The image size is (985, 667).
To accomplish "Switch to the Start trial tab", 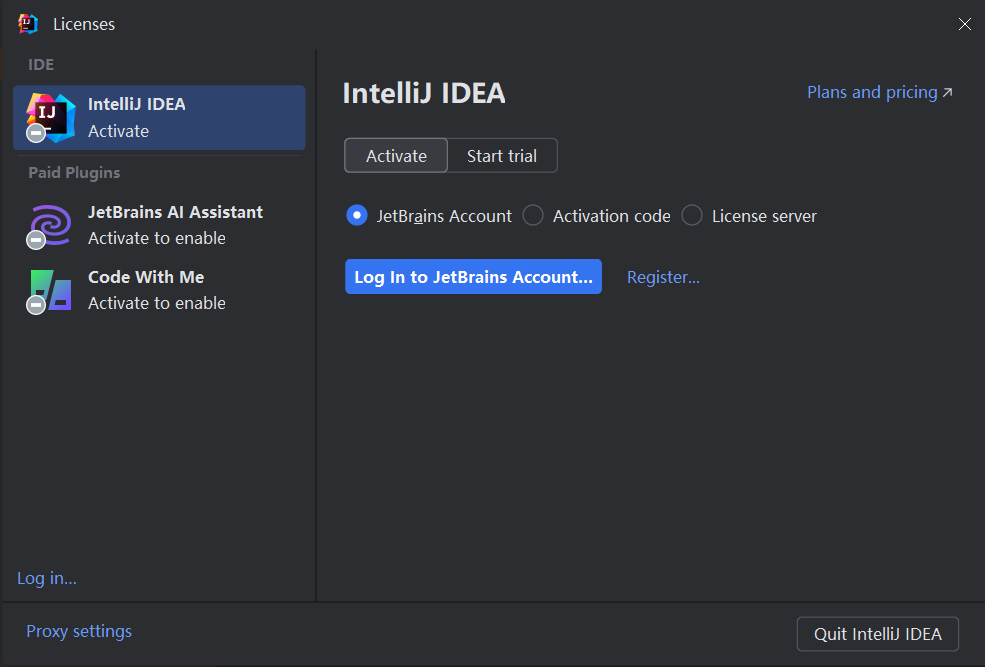I will (502, 156).
